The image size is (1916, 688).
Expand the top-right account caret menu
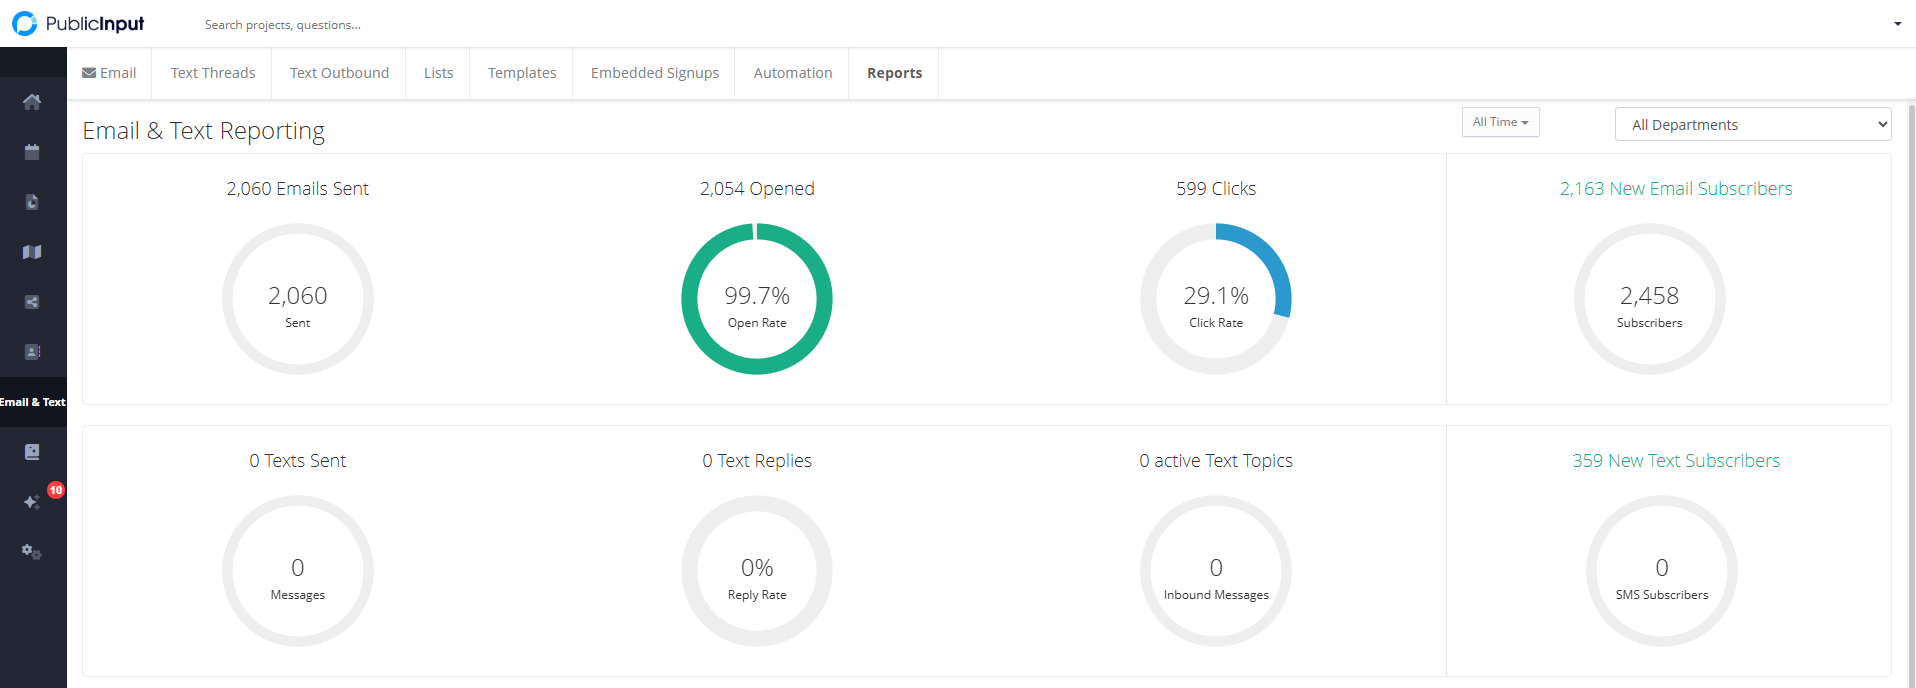(1897, 24)
